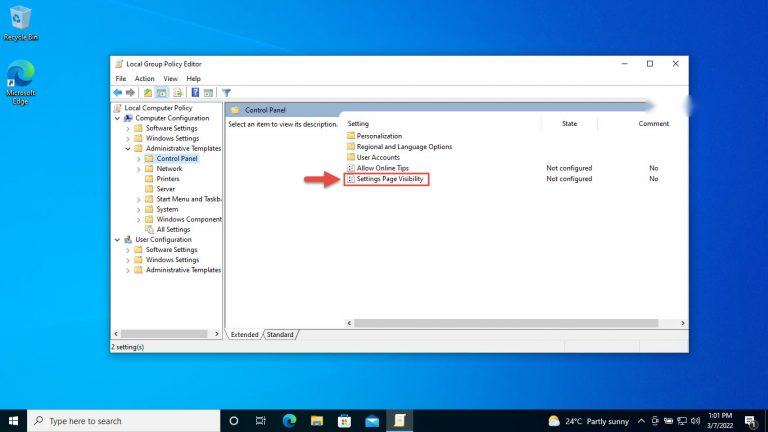Expand Windows Settings under Computer Configuration
This screenshot has width=768, height=432.
[128, 139]
